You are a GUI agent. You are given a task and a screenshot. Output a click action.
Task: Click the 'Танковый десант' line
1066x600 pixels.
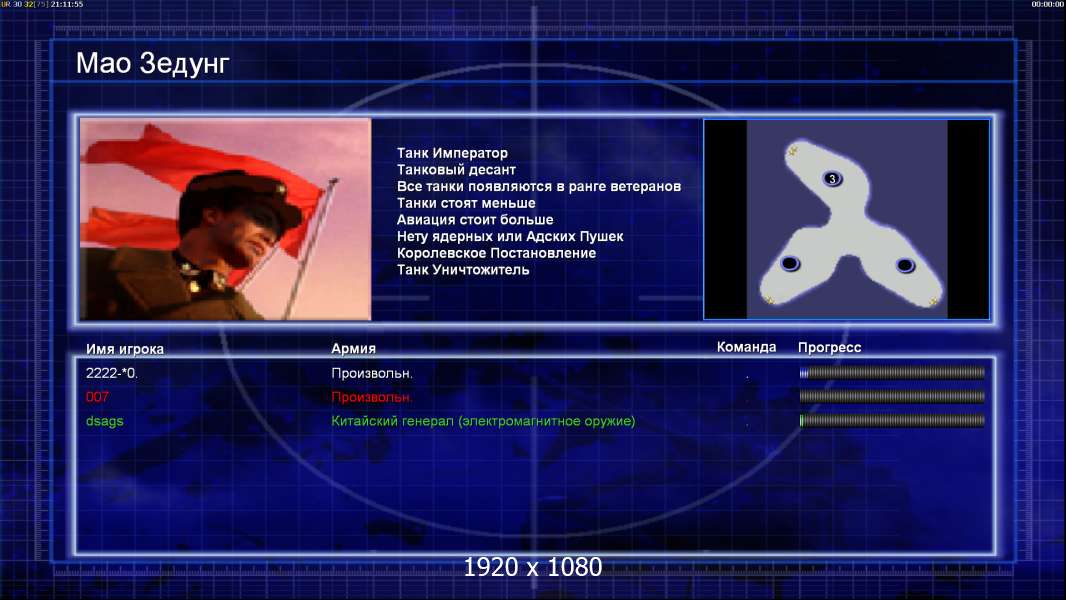pyautogui.click(x=456, y=170)
